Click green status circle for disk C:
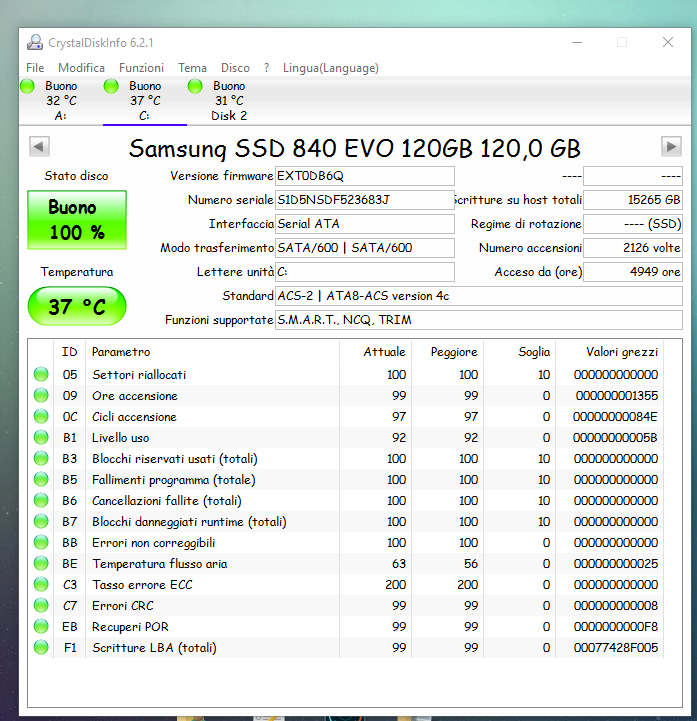 coord(111,86)
